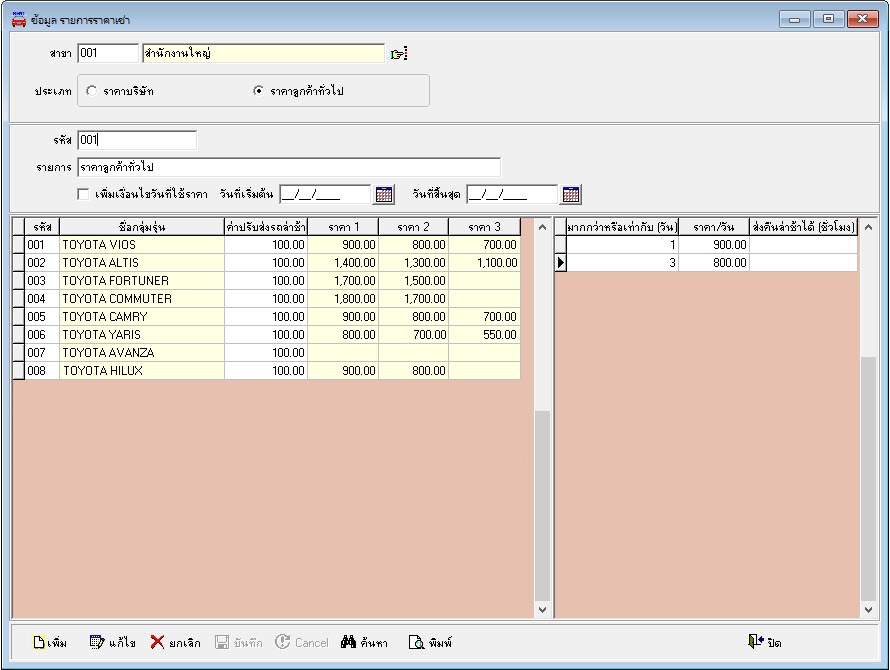Maximize the window using the title bar button
This screenshot has height=670, width=890.
pyautogui.click(x=828, y=19)
